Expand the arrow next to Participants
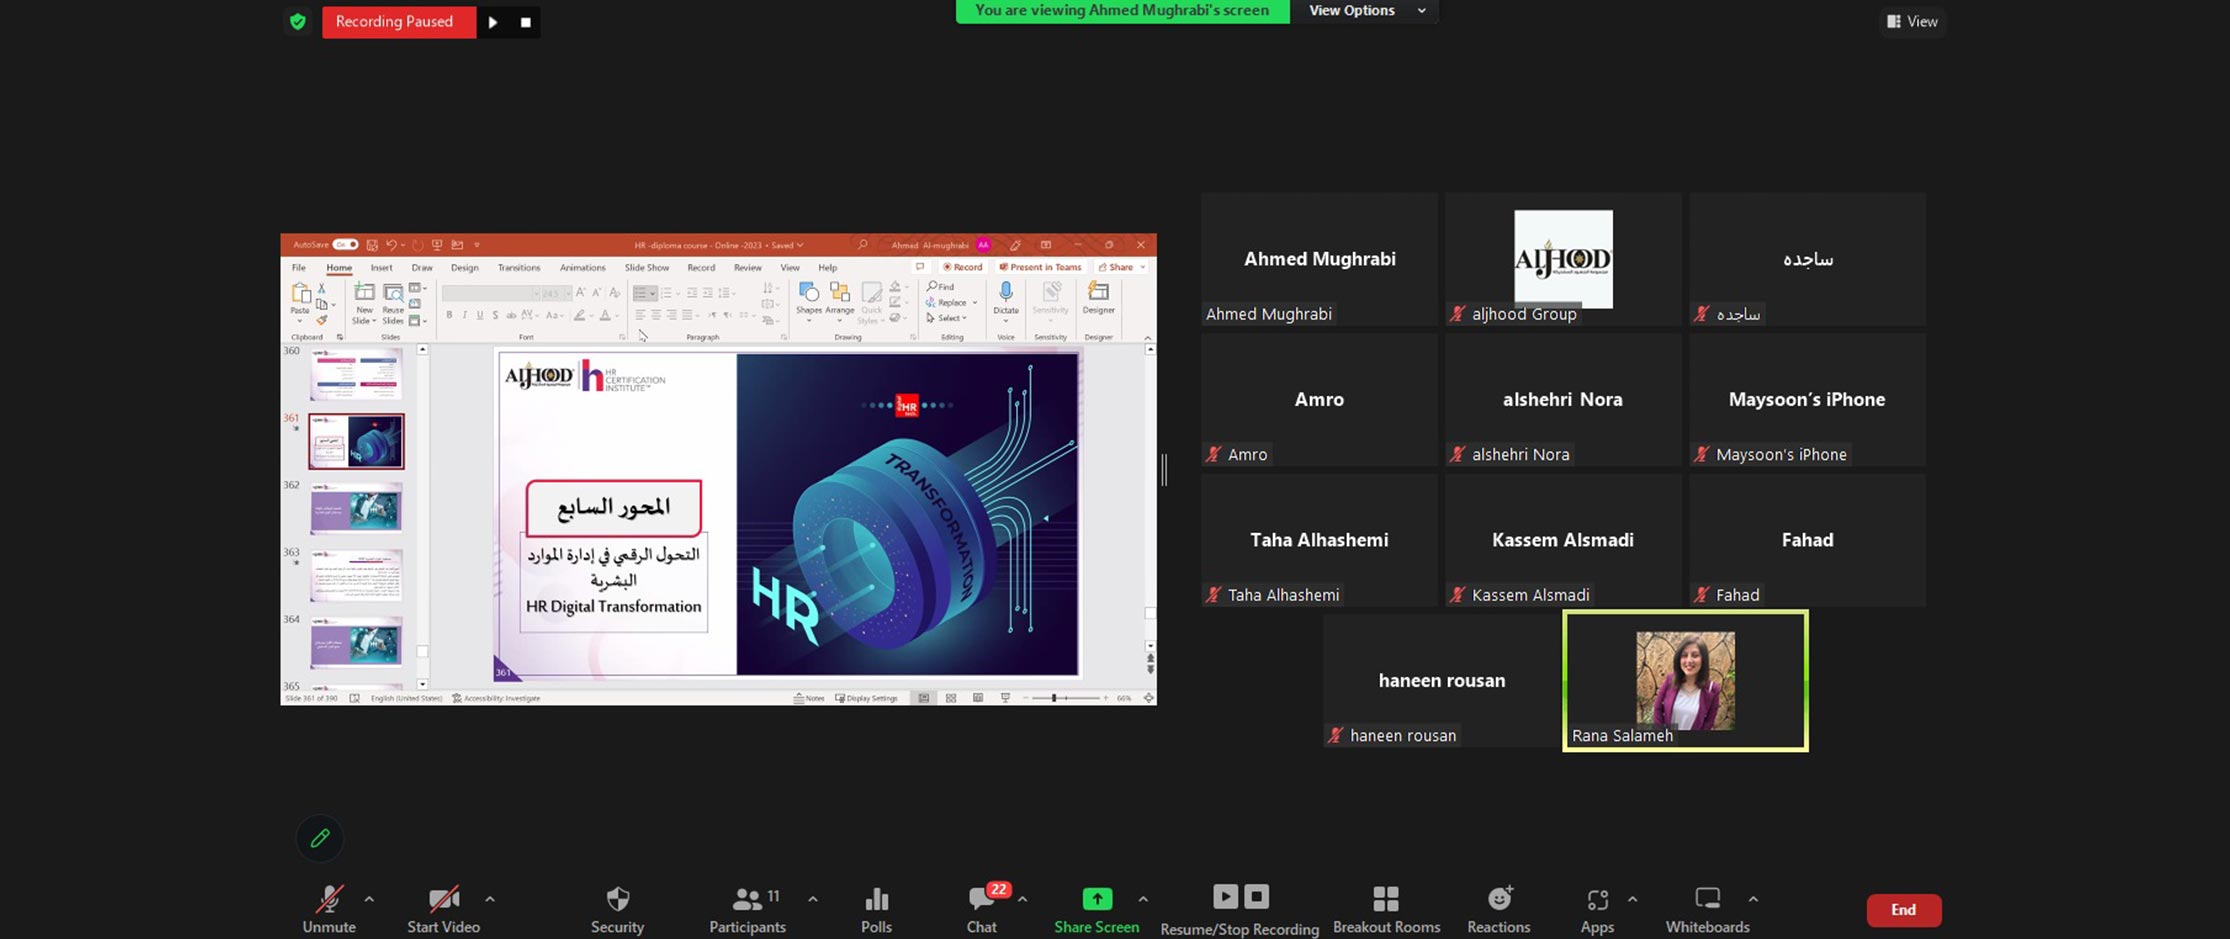 pos(813,899)
